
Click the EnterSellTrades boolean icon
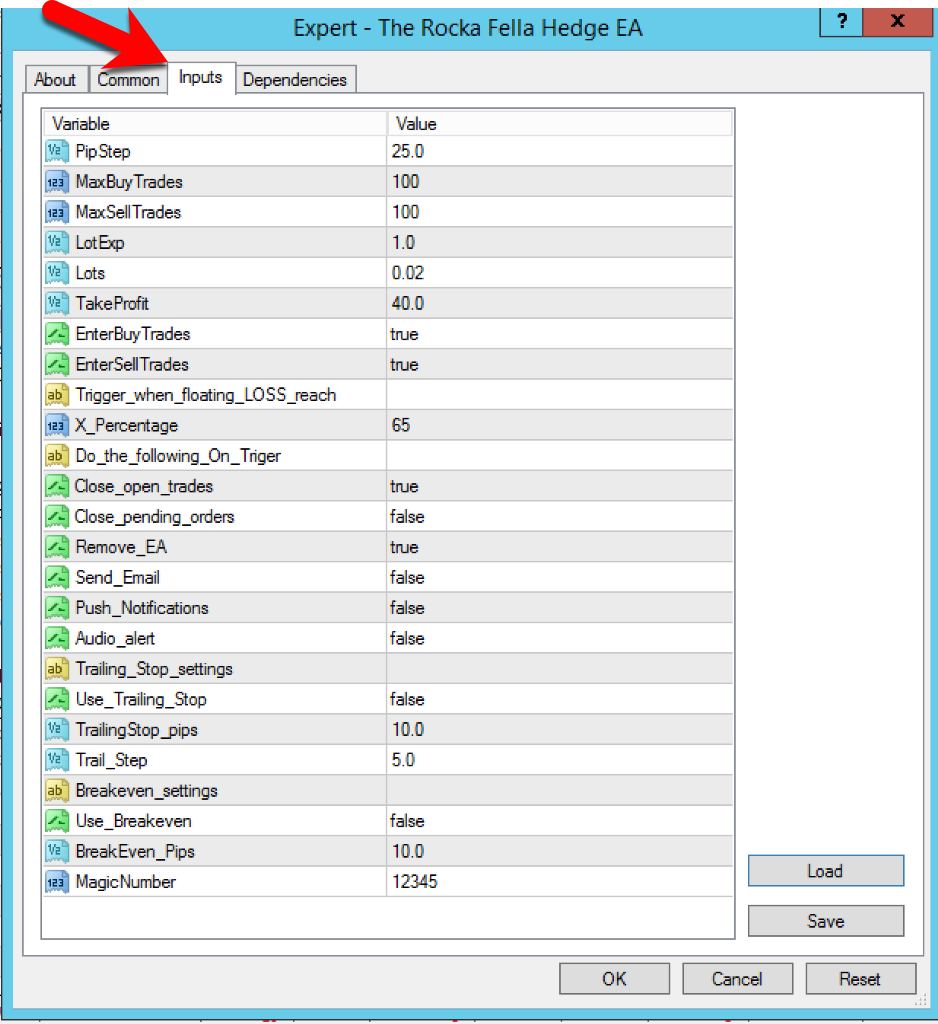click(x=57, y=364)
